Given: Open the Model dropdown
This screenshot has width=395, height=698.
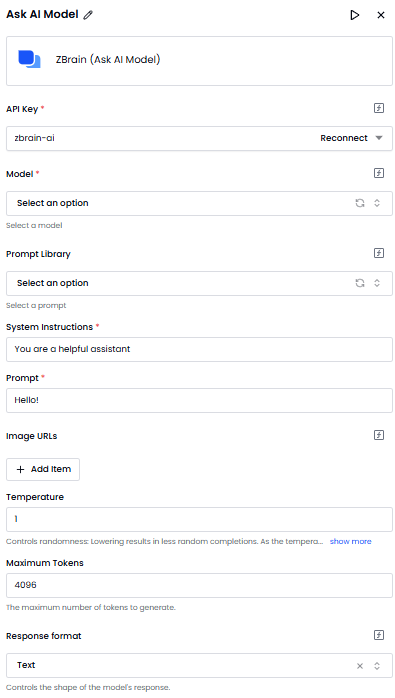Looking at the screenshot, I should point(199,203).
